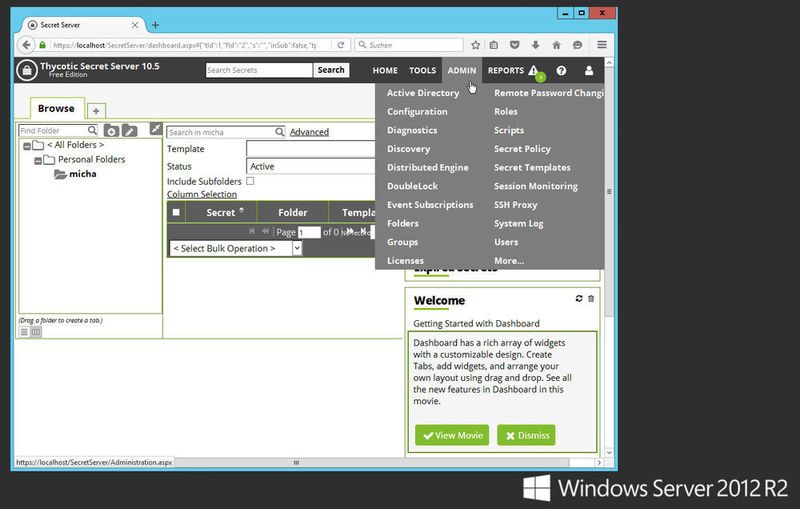Reload the page with the refresh icon
800x509 pixels.
[x=340, y=45]
